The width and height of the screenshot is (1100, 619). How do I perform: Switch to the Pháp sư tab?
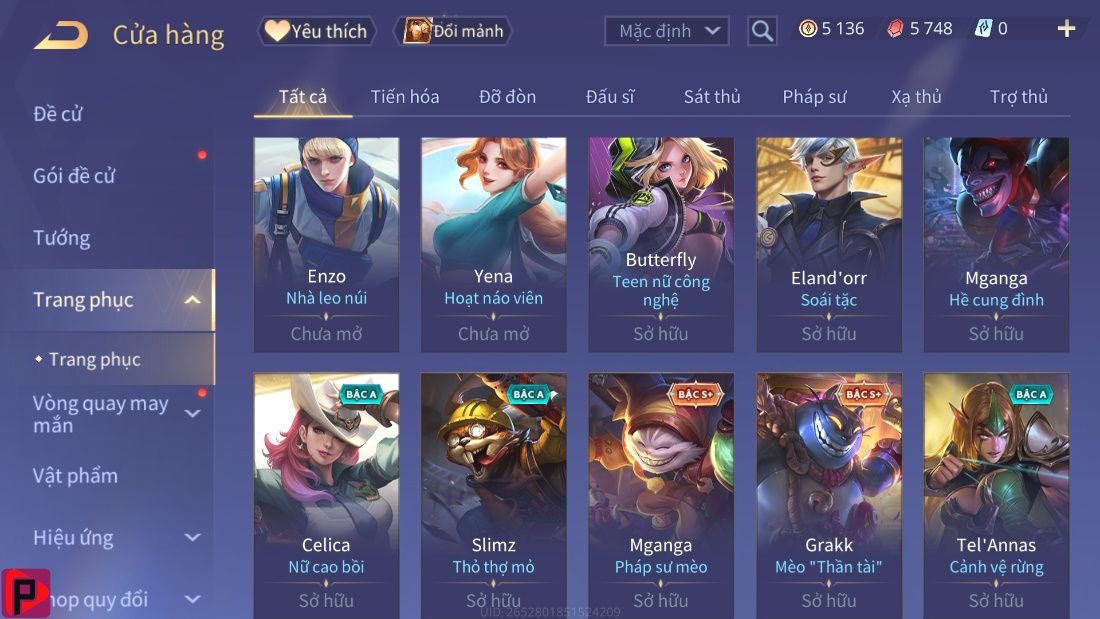pyautogui.click(x=814, y=97)
